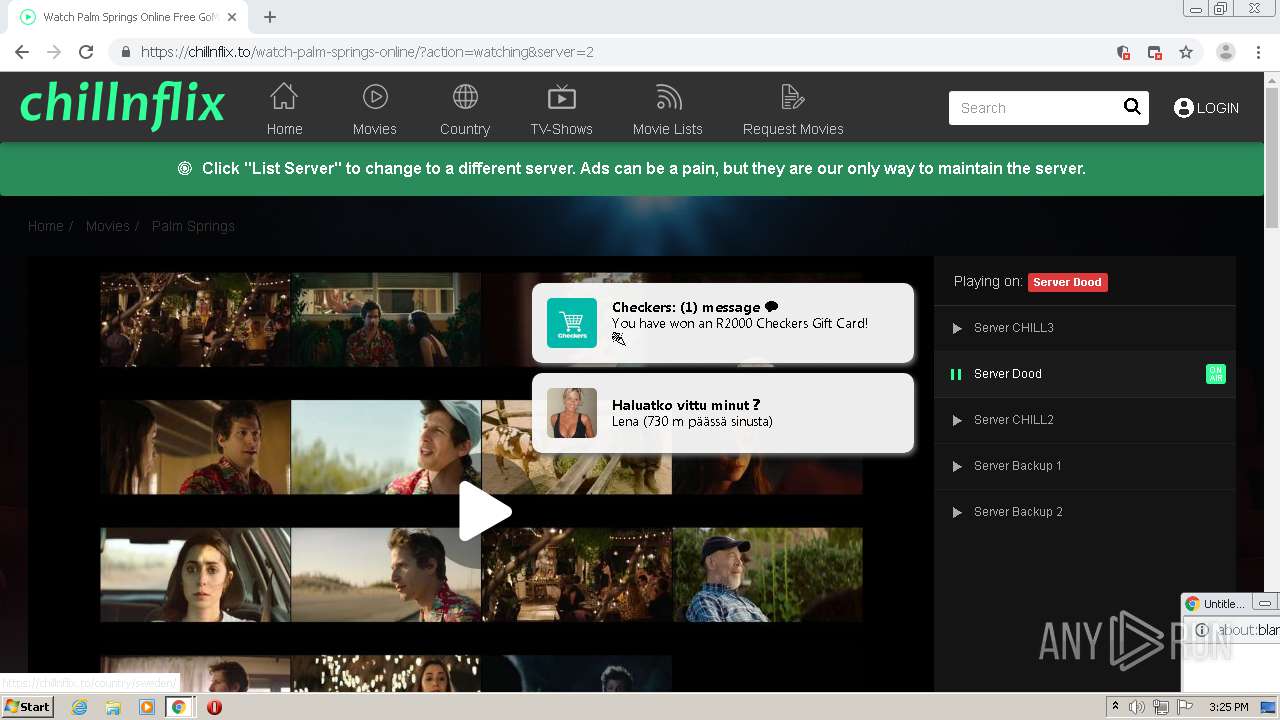Image resolution: width=1280 pixels, height=720 pixels.
Task: Play the video with center play button
Action: pyautogui.click(x=485, y=511)
